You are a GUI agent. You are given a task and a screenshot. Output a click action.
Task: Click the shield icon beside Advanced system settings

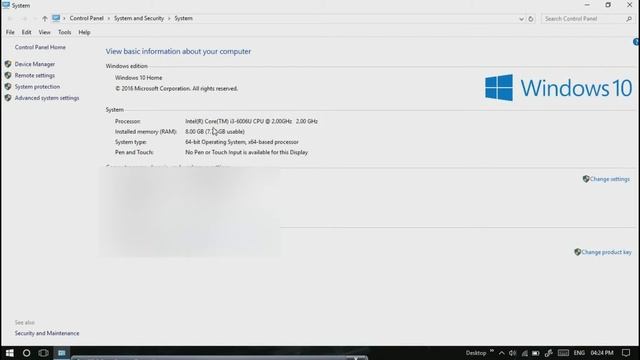coord(8,98)
